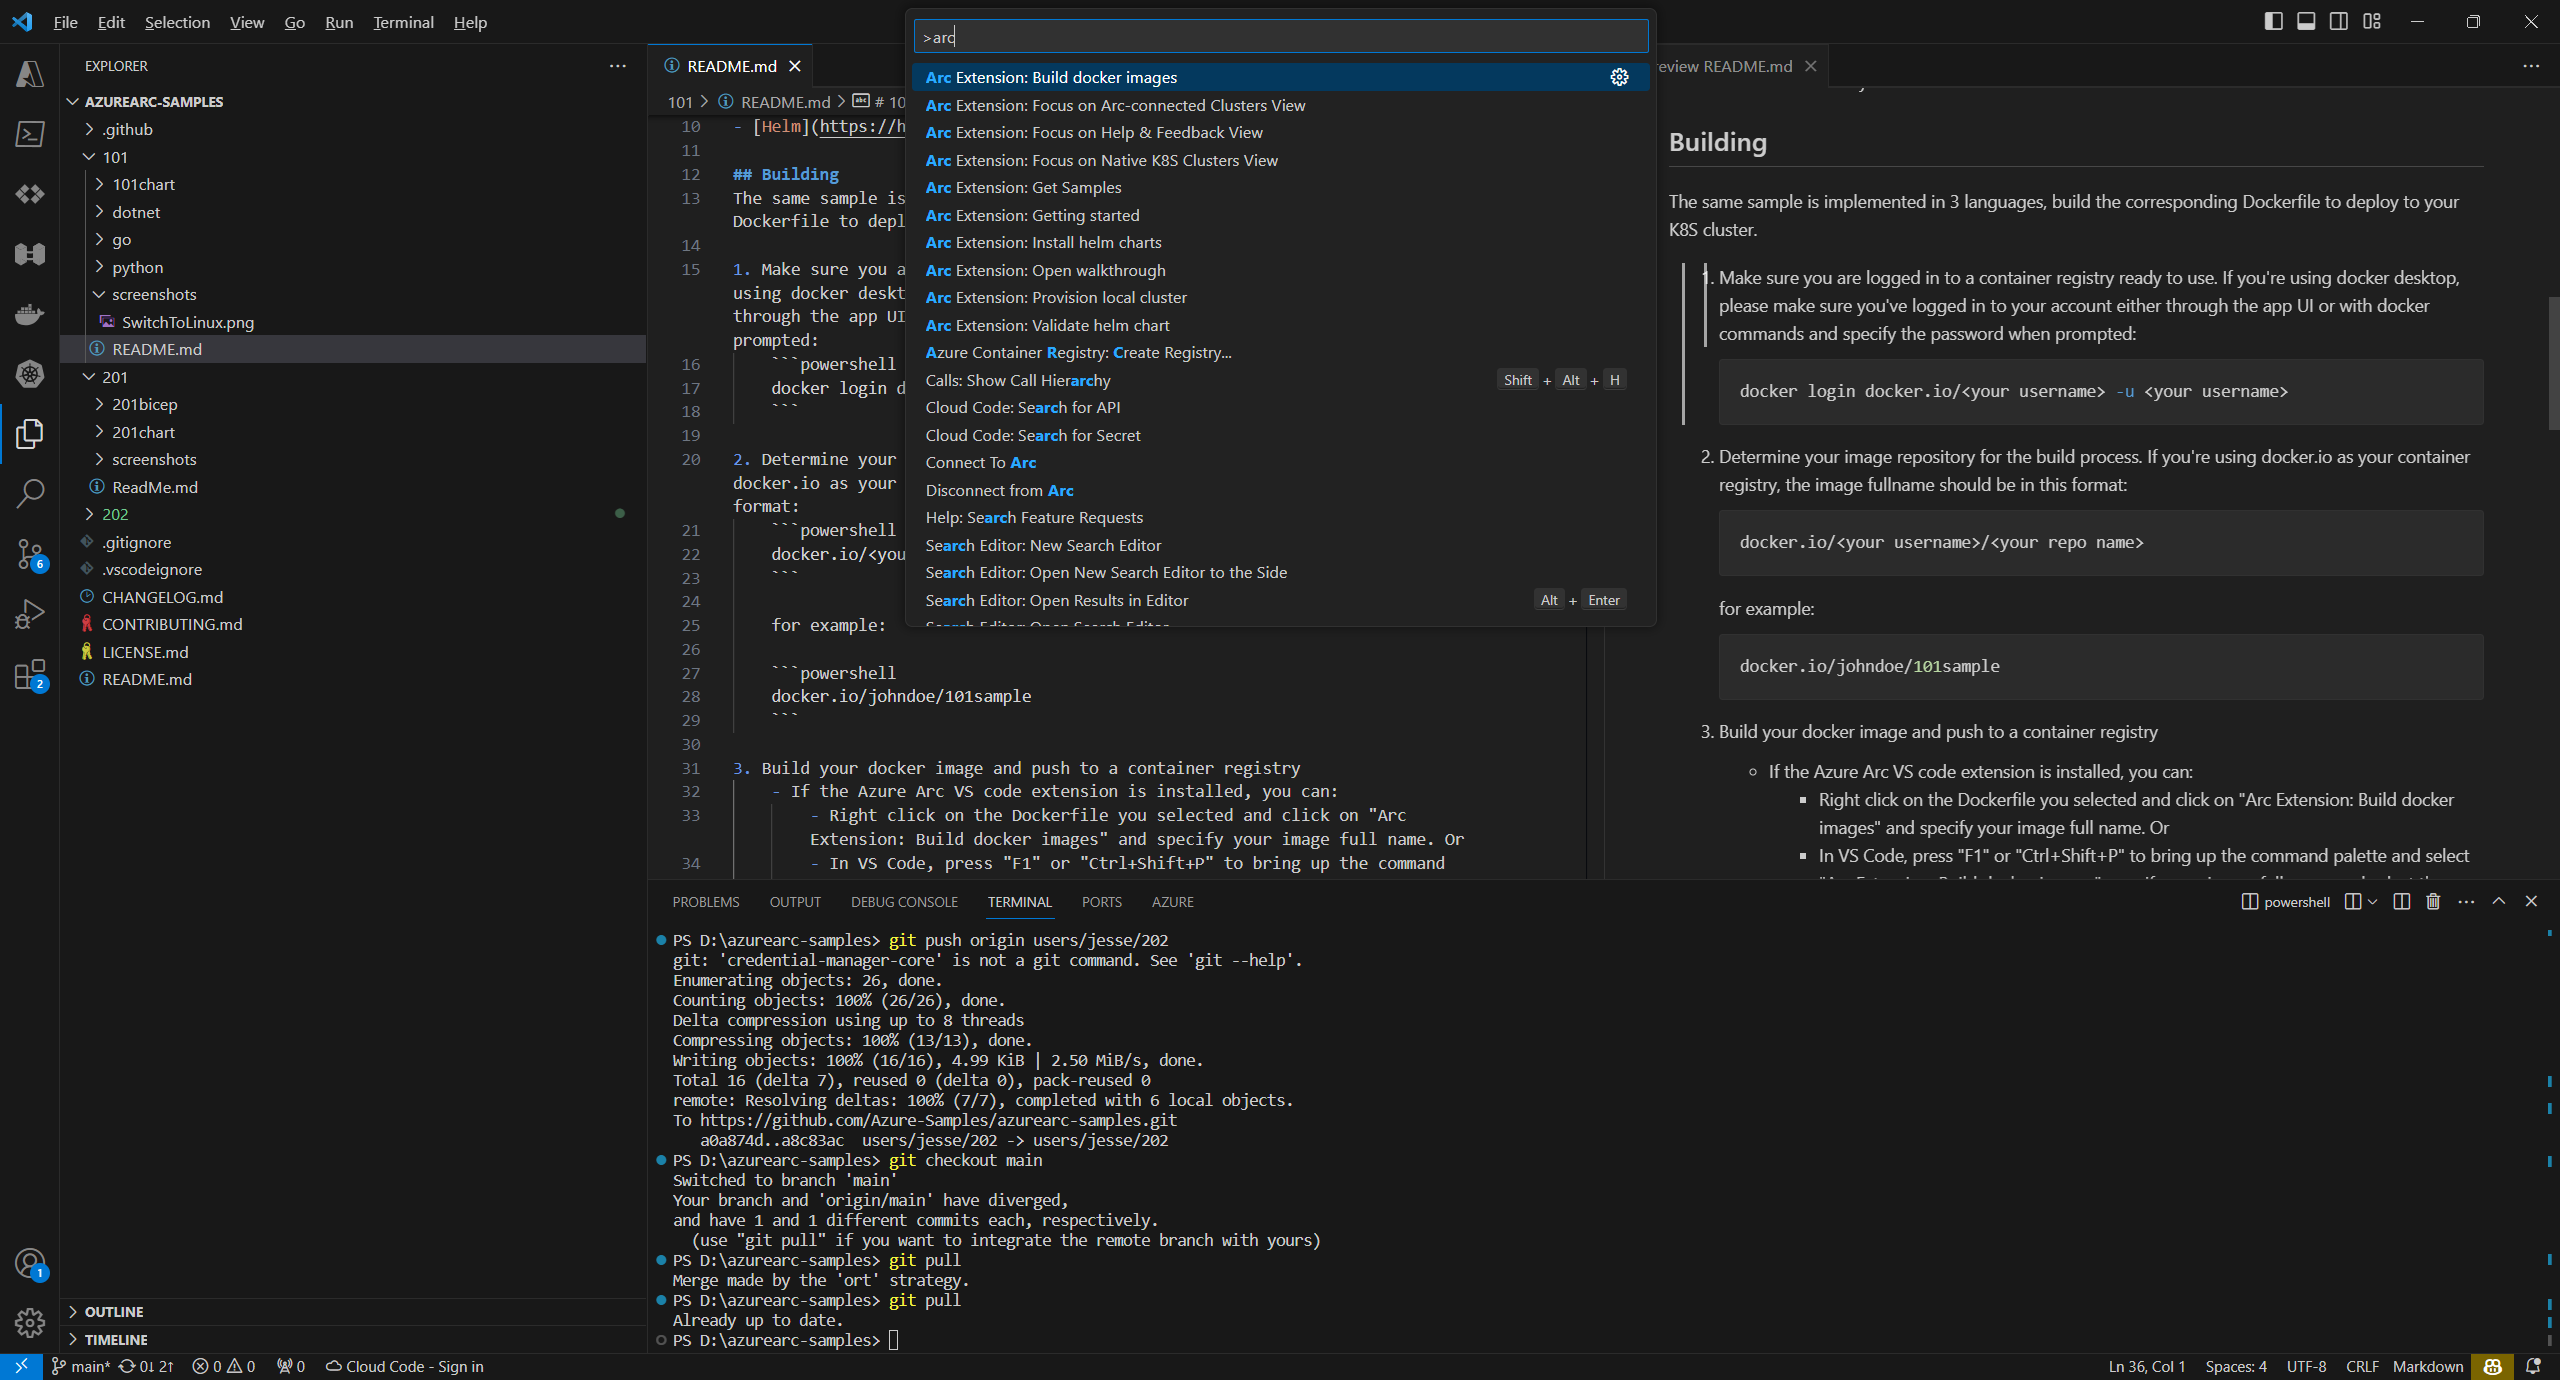Screen dimensions: 2560x1380
Task: Open the Docker view in activity bar
Action: pos(29,314)
